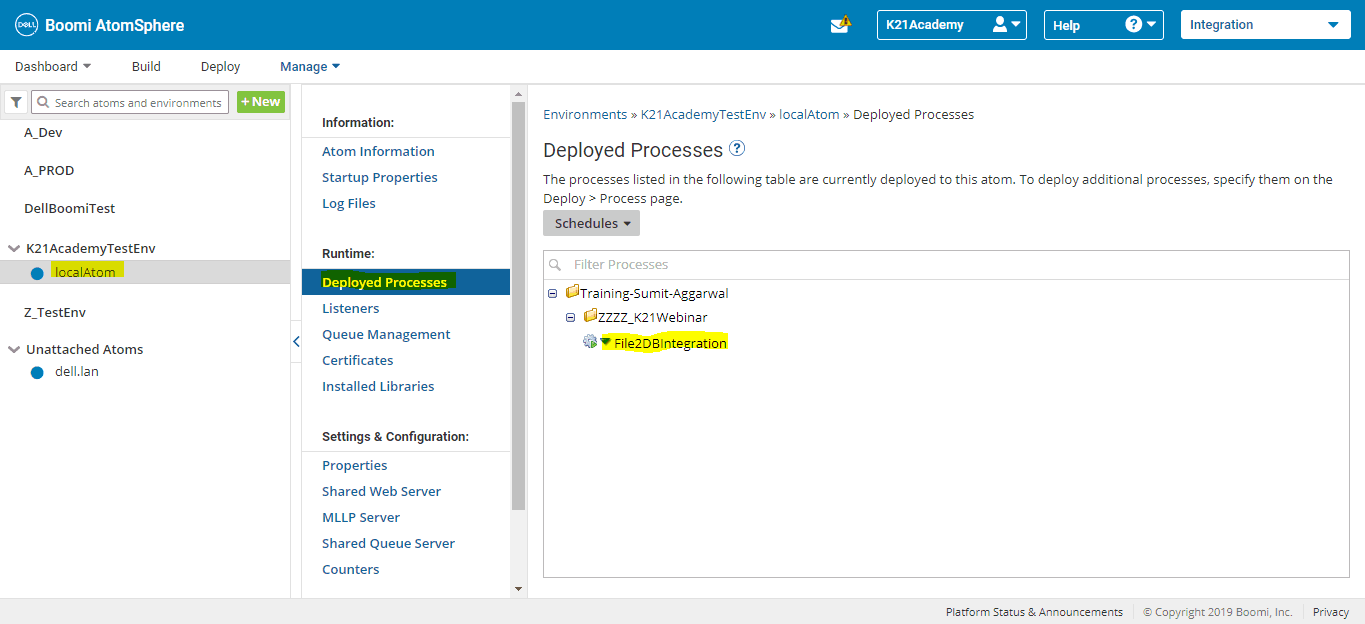
Task: Open Platform Status & Announcements
Action: [x=1034, y=612]
